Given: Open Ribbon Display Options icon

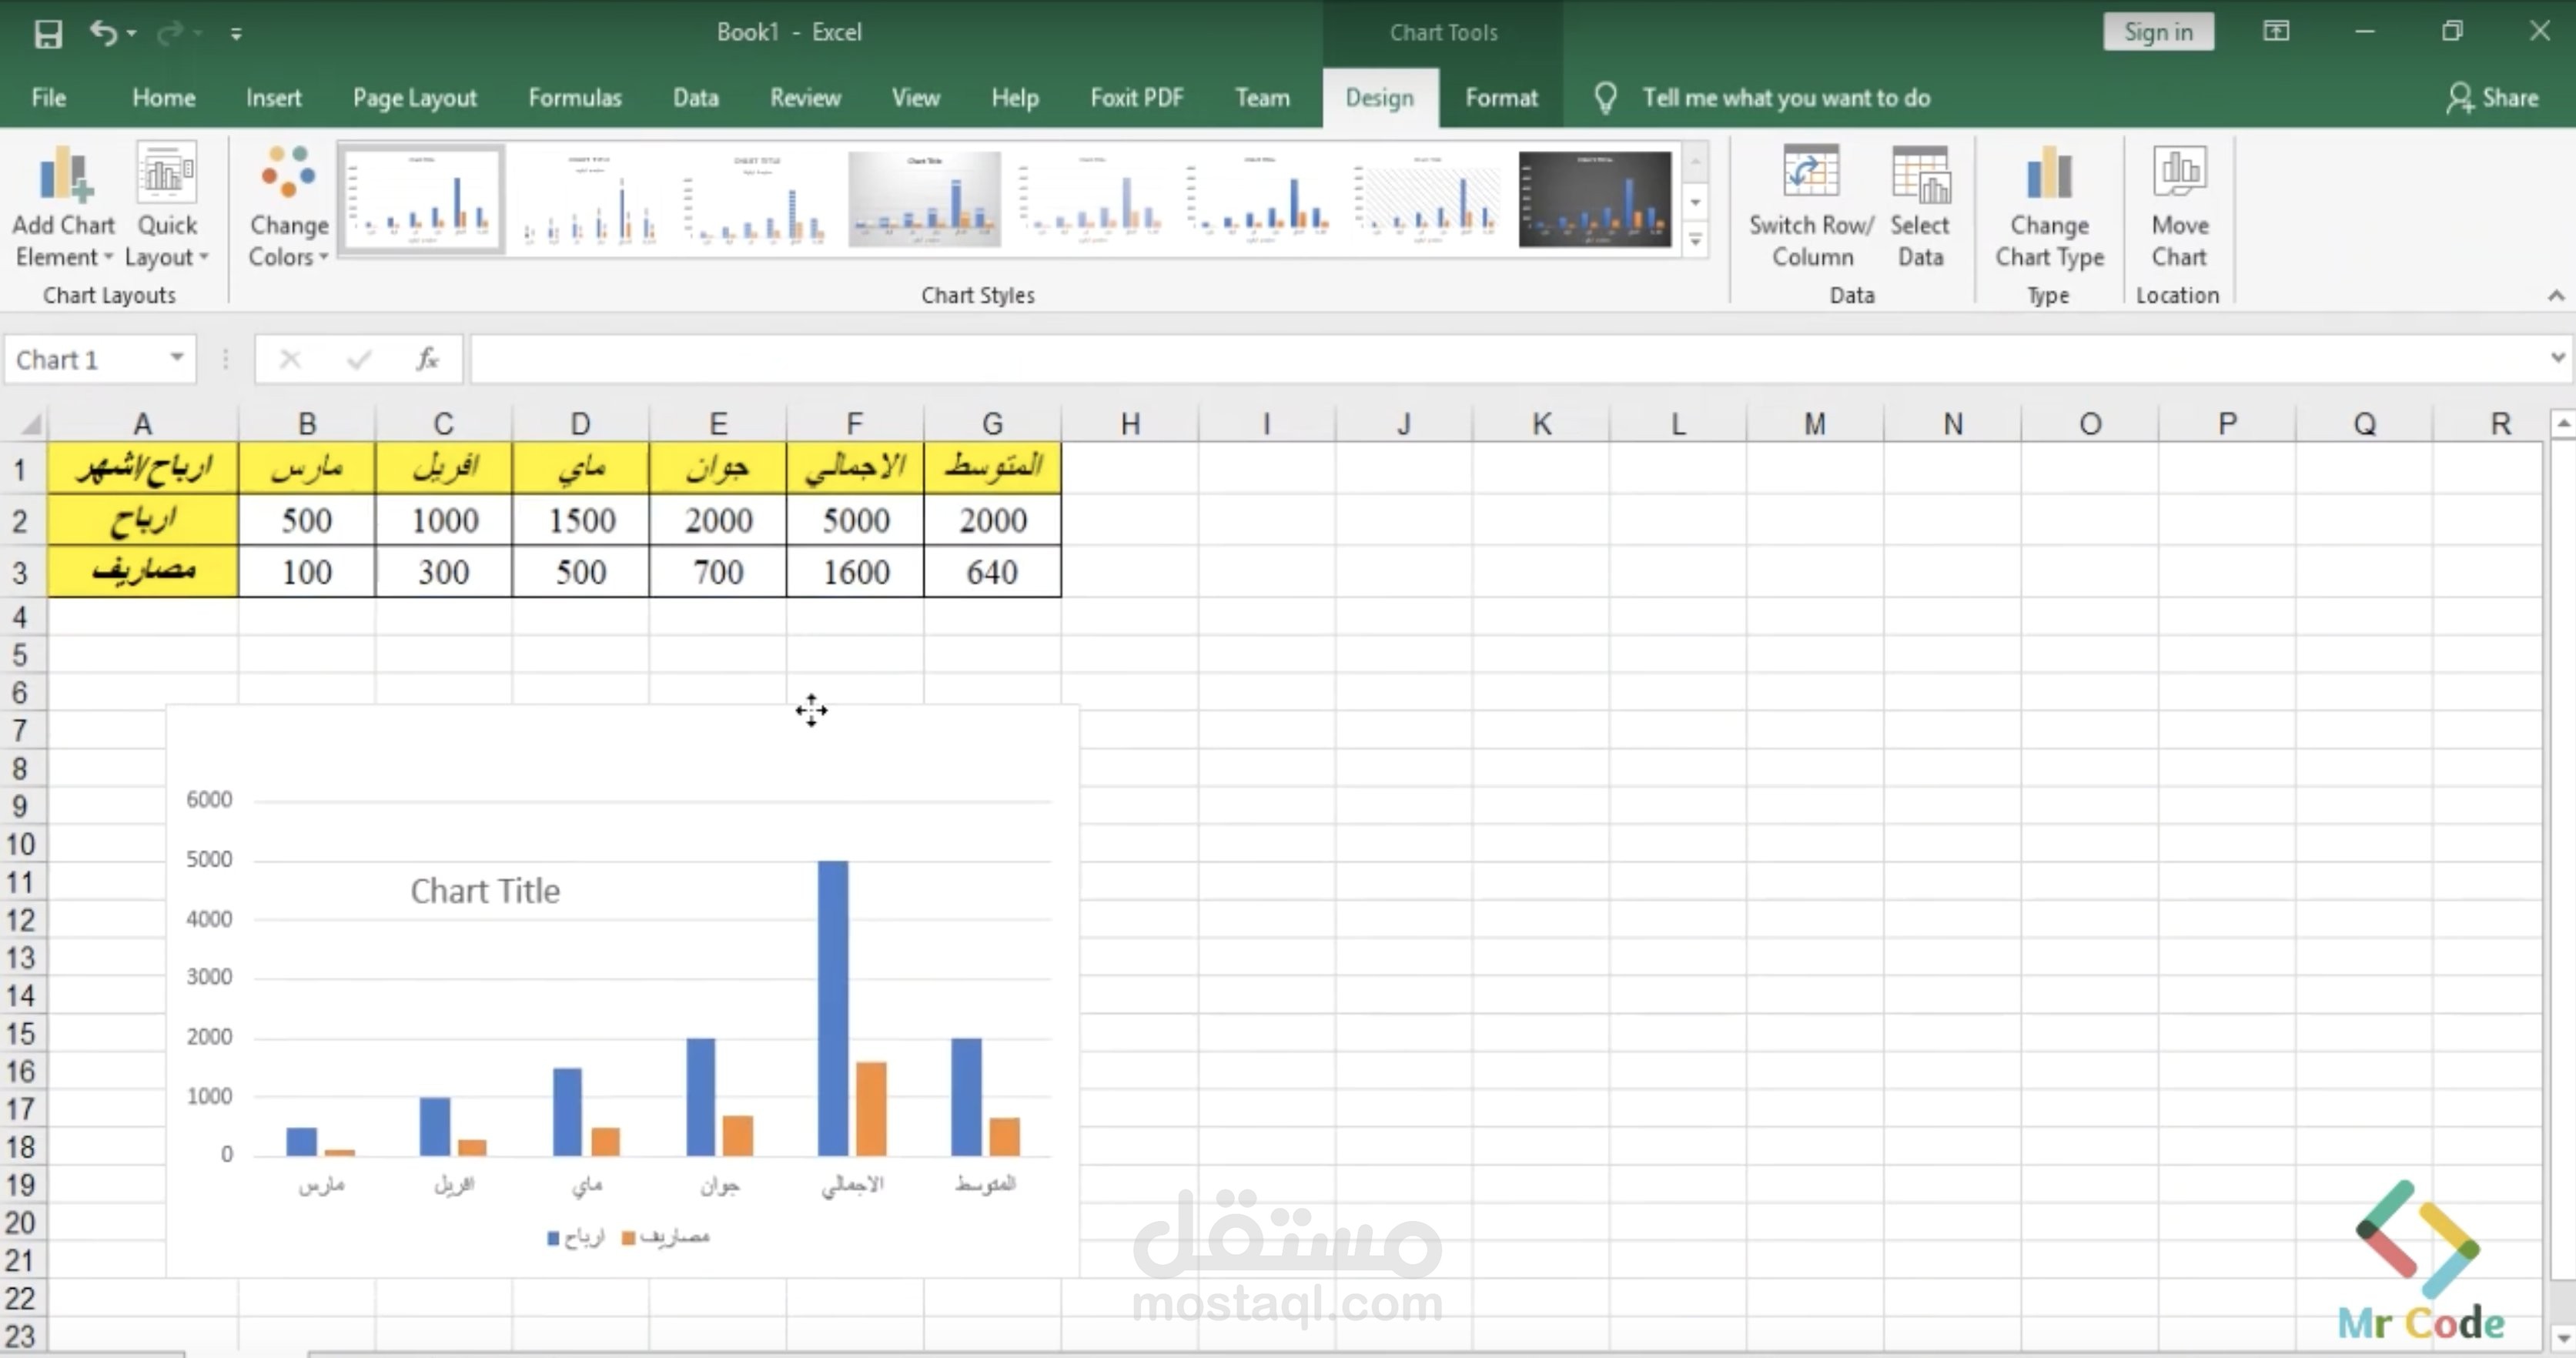Looking at the screenshot, I should pyautogui.click(x=2276, y=32).
